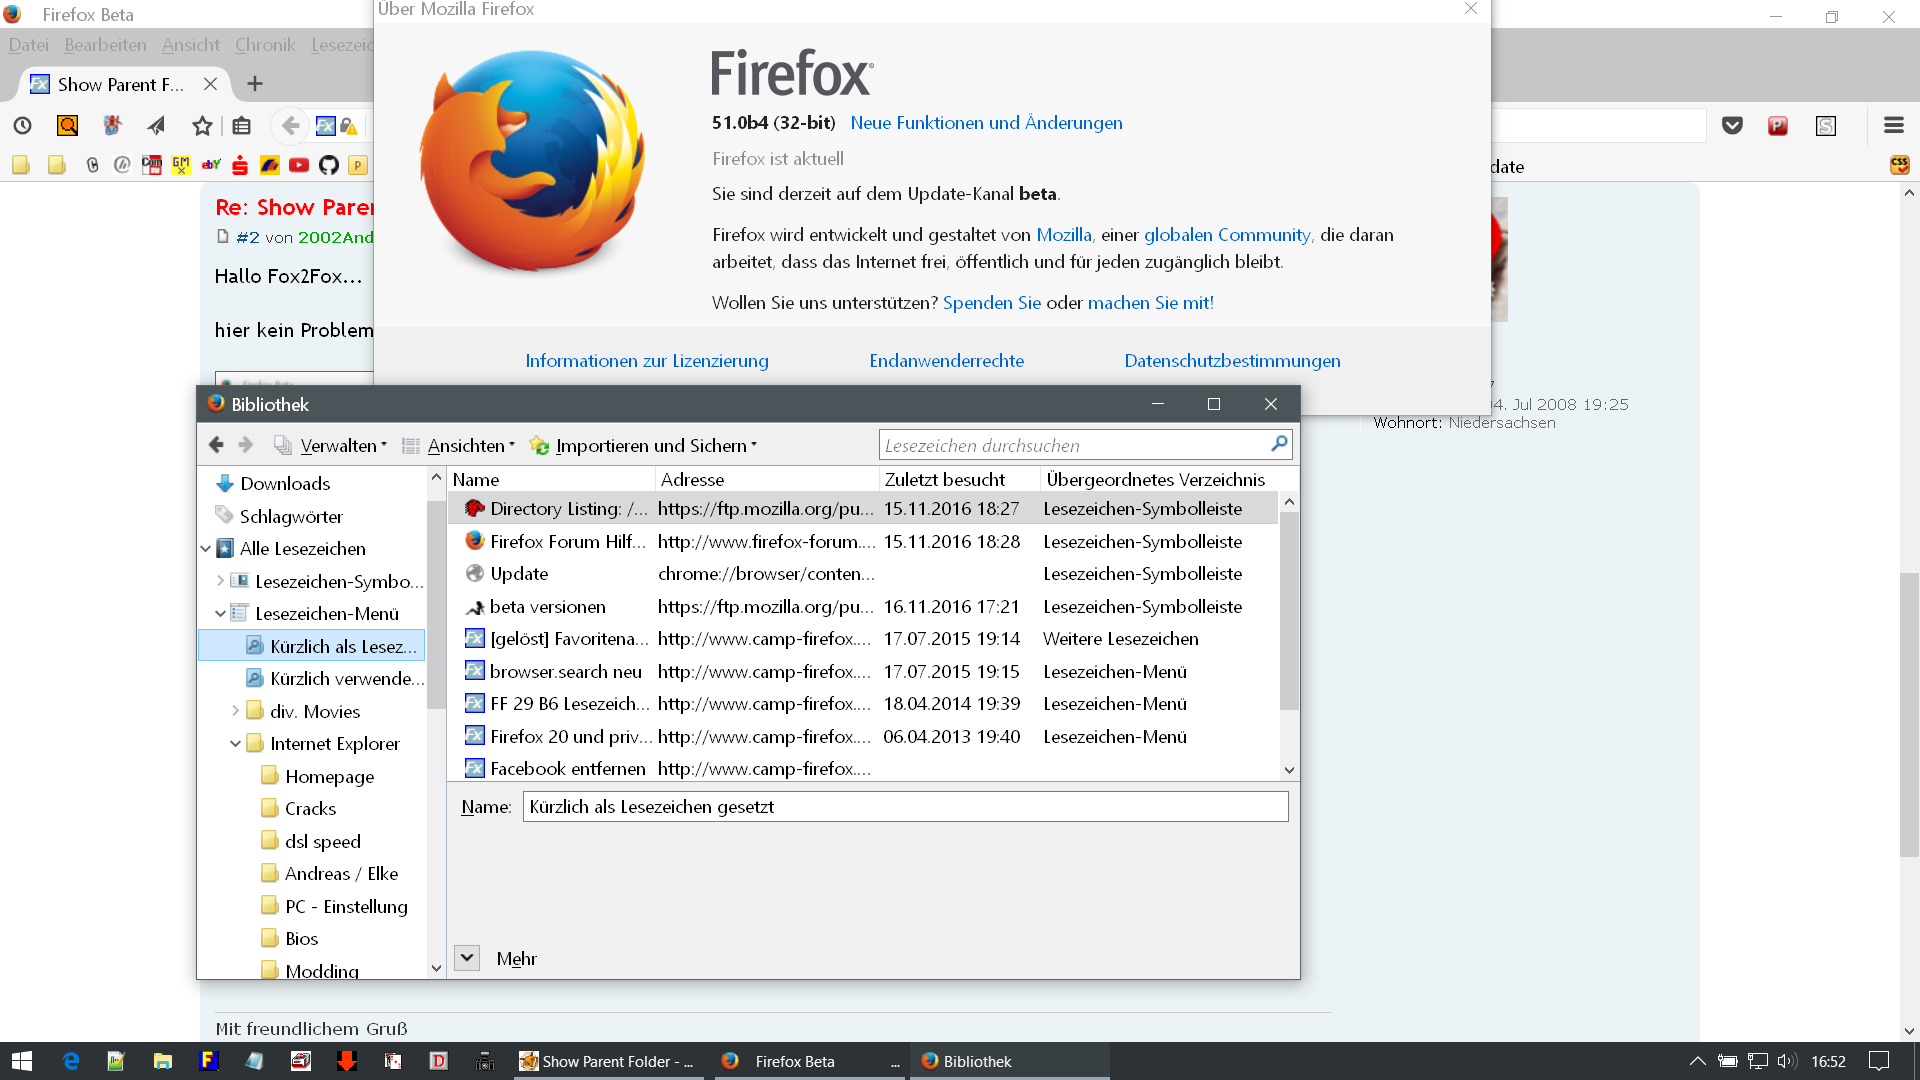
Task: Expand the Lesezeichen-Symbolleiste tree node
Action: click(220, 581)
